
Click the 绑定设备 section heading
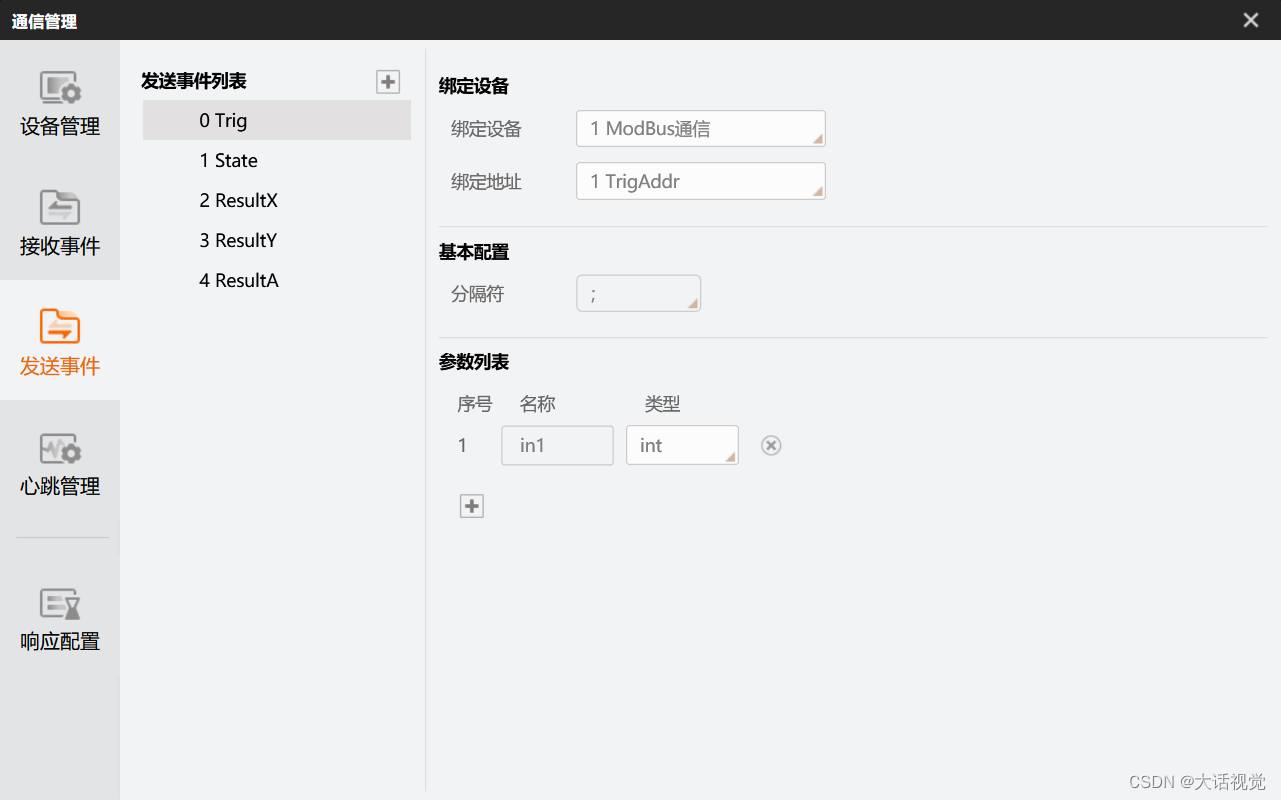474,86
